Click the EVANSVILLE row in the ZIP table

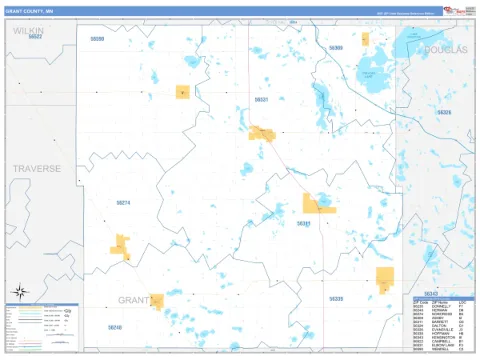(x=439, y=330)
